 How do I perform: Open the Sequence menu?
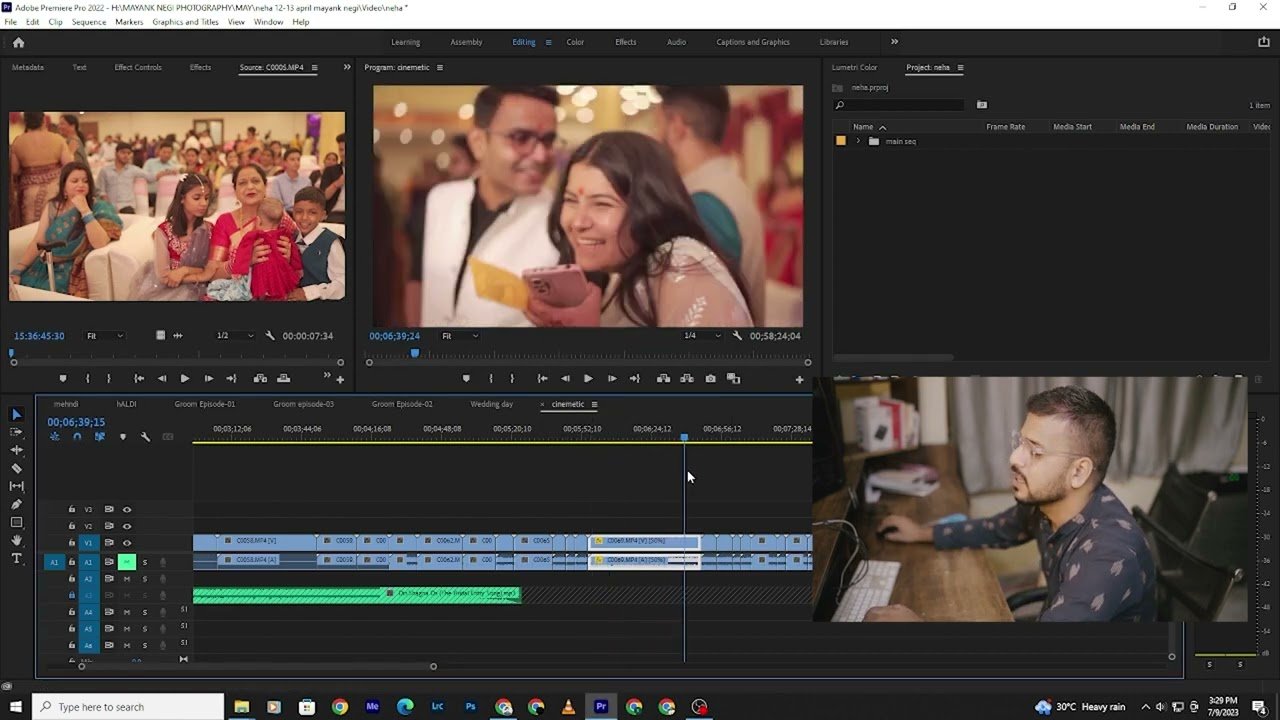click(x=88, y=22)
